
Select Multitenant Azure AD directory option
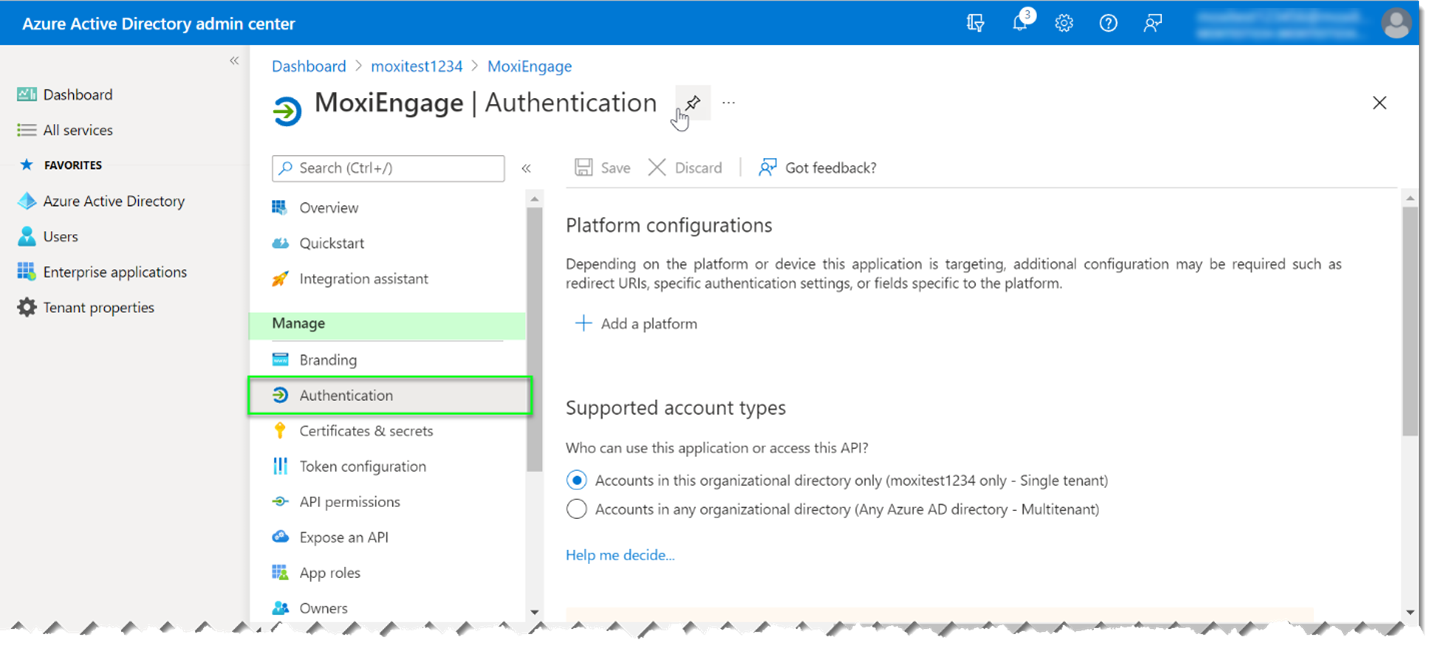[x=577, y=509]
